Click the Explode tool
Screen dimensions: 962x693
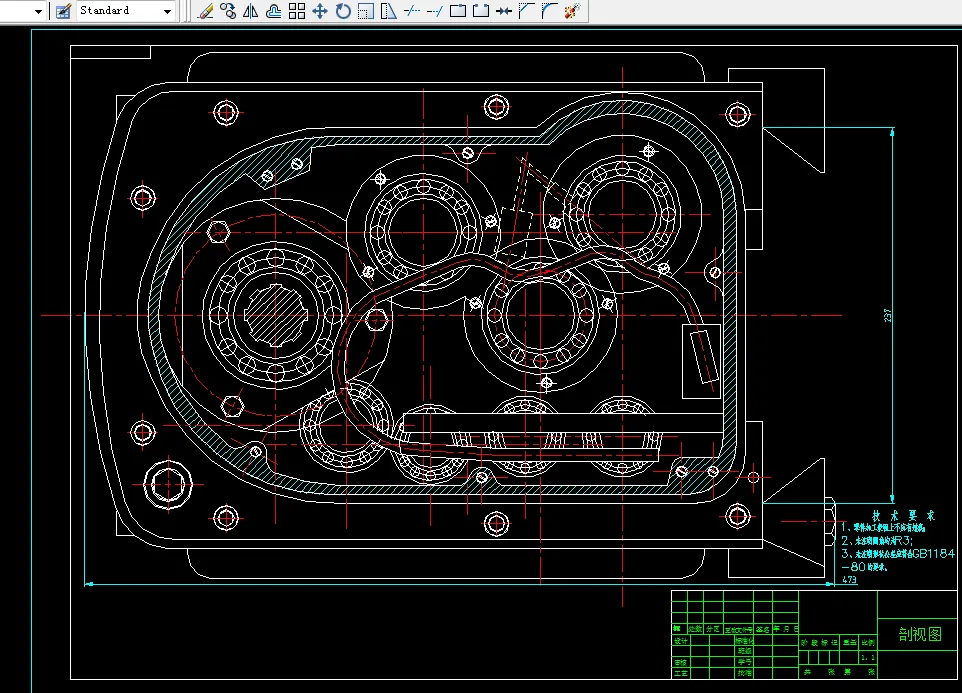[x=572, y=11]
